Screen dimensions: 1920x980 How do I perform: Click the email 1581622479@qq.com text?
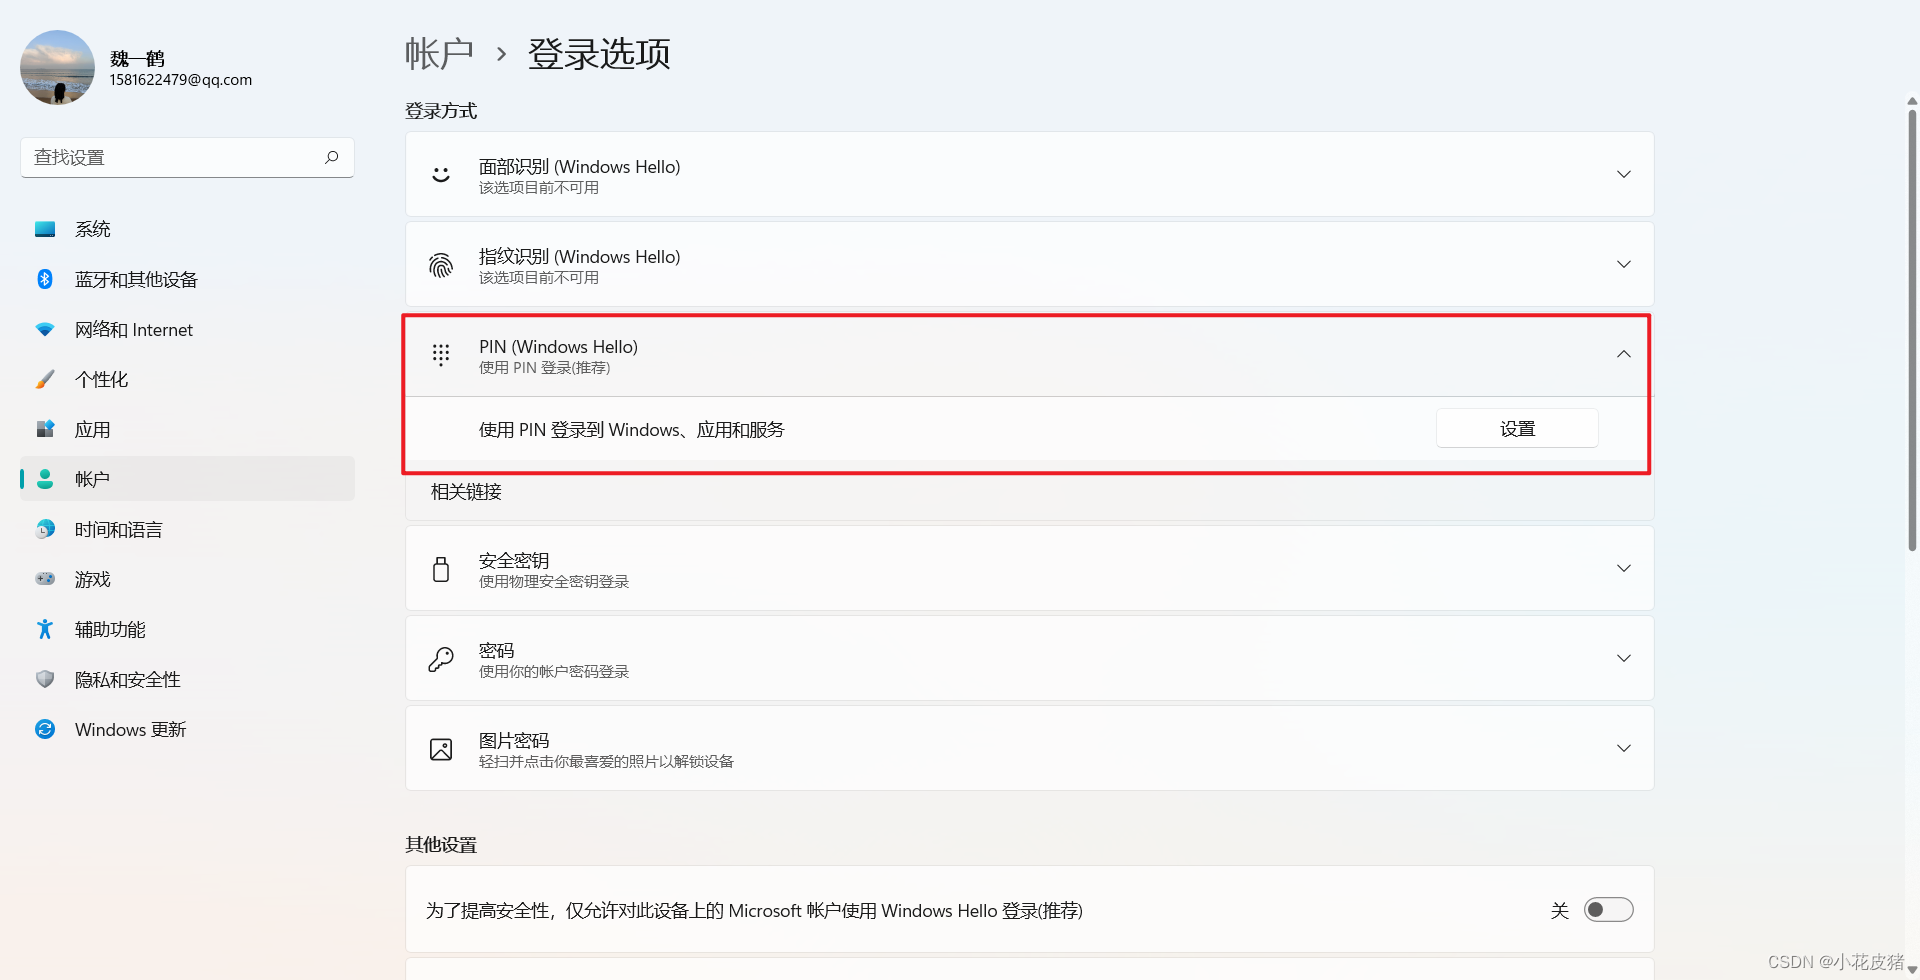(181, 80)
